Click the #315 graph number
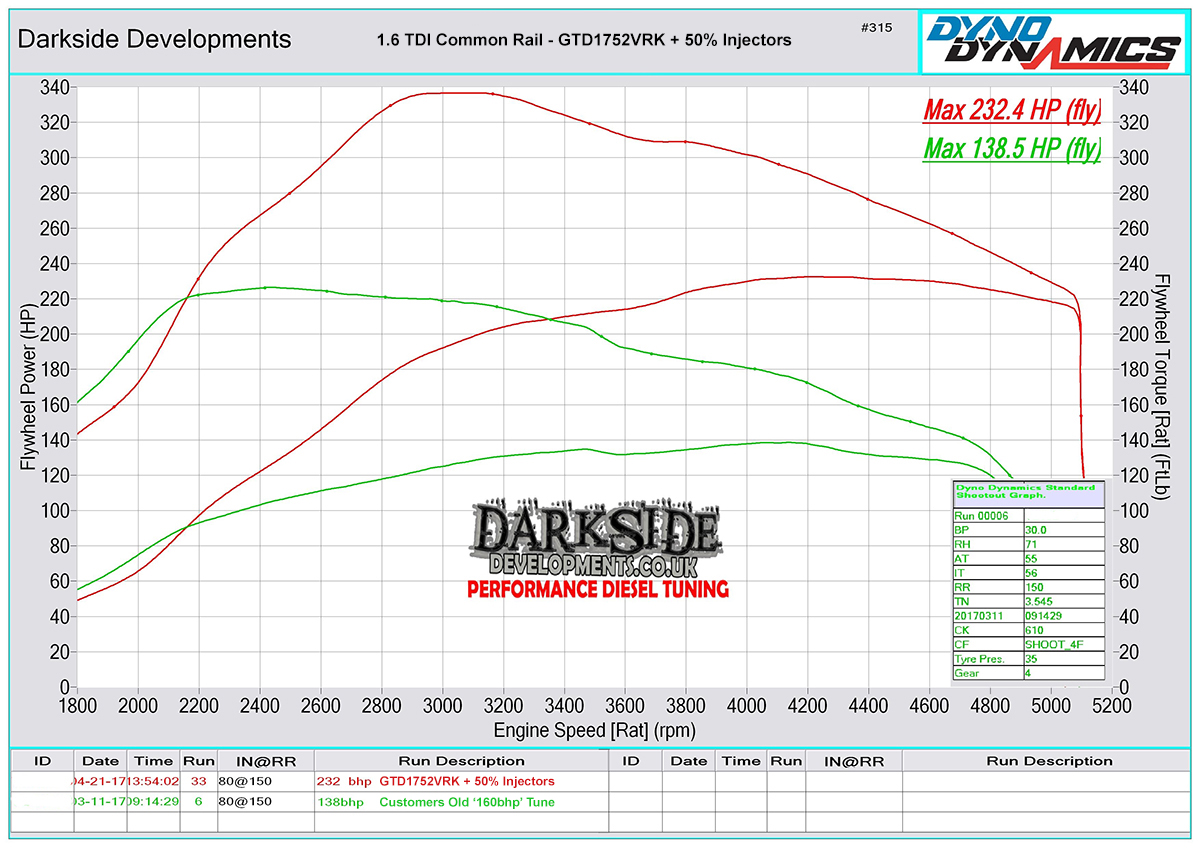Image resolution: width=1200 pixels, height=848 pixels. pos(875,27)
